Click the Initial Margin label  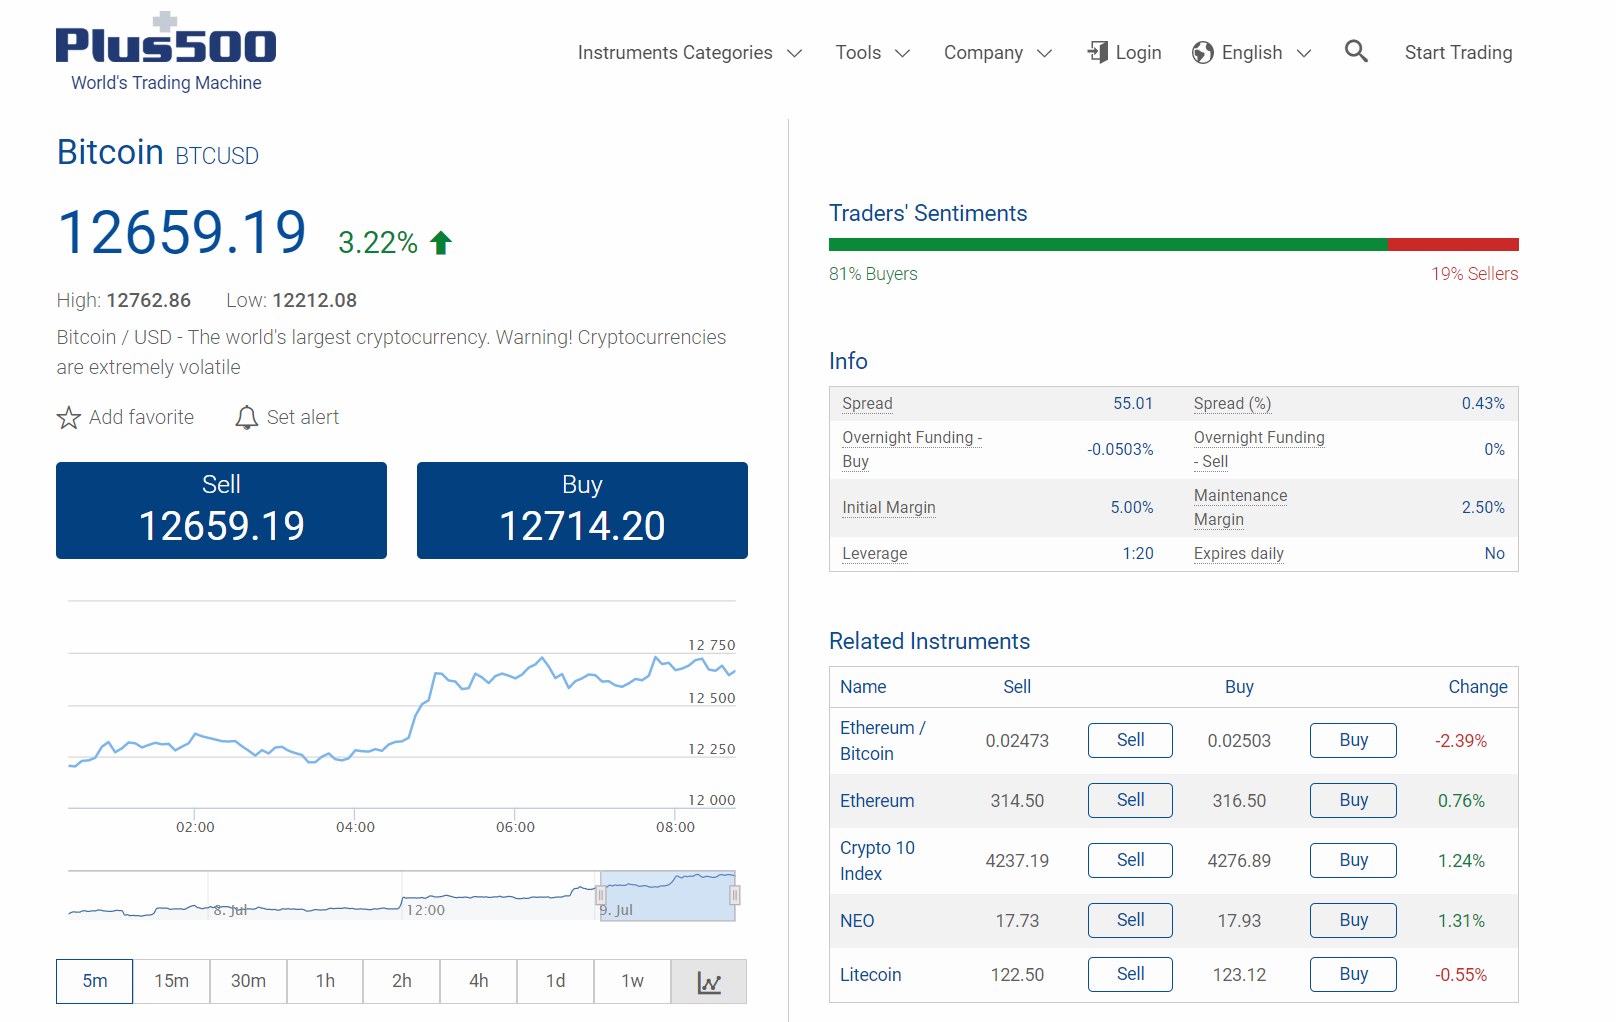pyautogui.click(x=889, y=508)
